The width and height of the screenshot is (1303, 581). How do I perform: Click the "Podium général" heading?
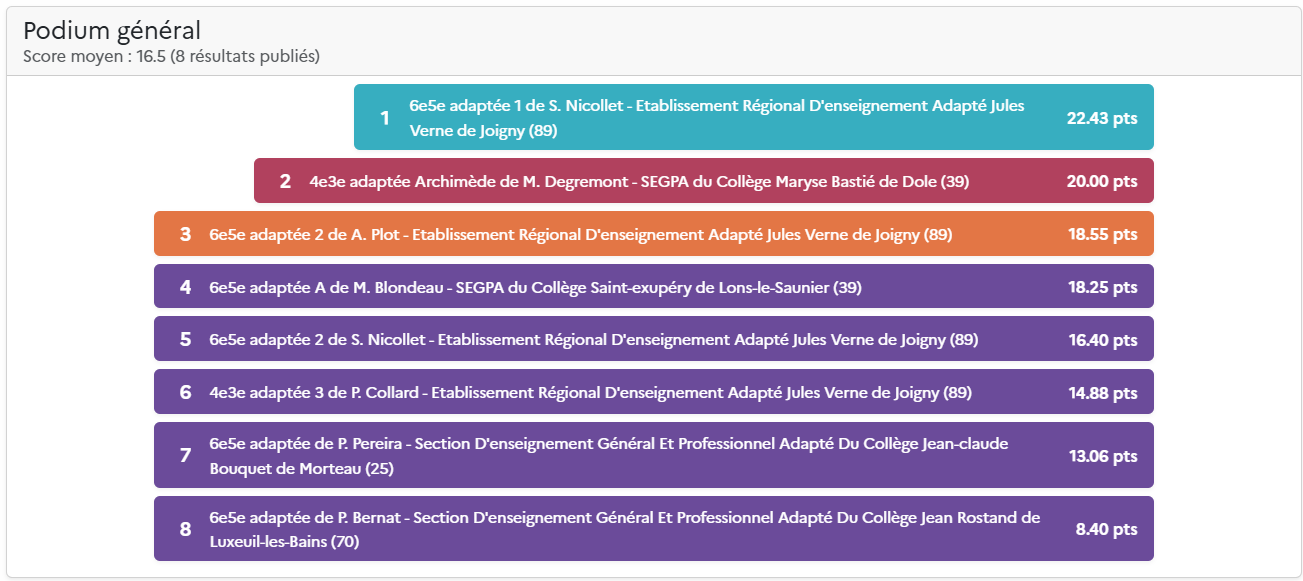[x=112, y=31]
